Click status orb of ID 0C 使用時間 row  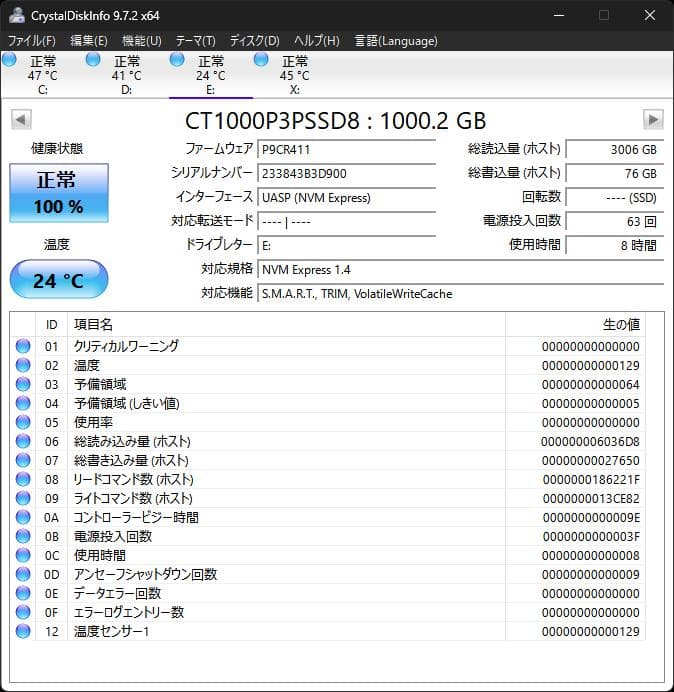tap(23, 555)
